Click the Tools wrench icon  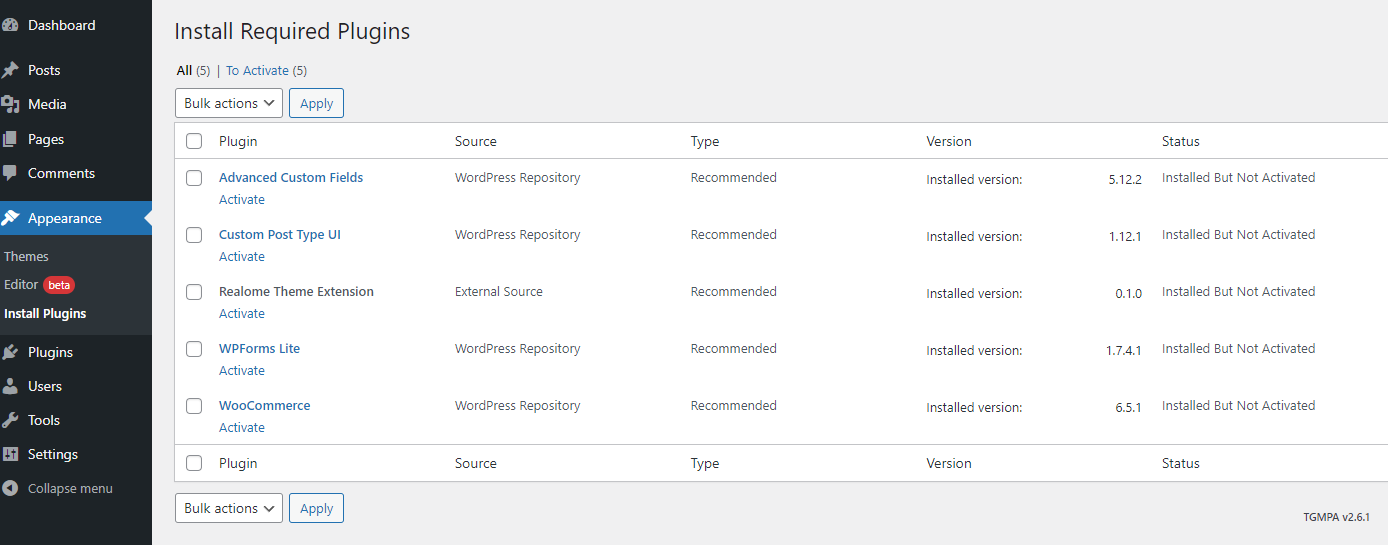click(10, 420)
